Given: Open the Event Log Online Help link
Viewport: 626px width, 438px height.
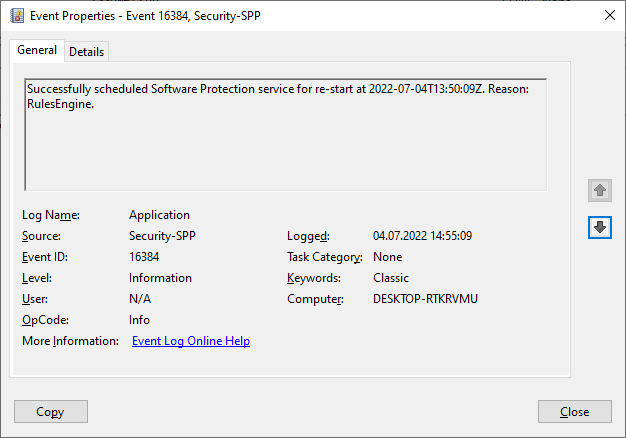Looking at the screenshot, I should coord(191,341).
